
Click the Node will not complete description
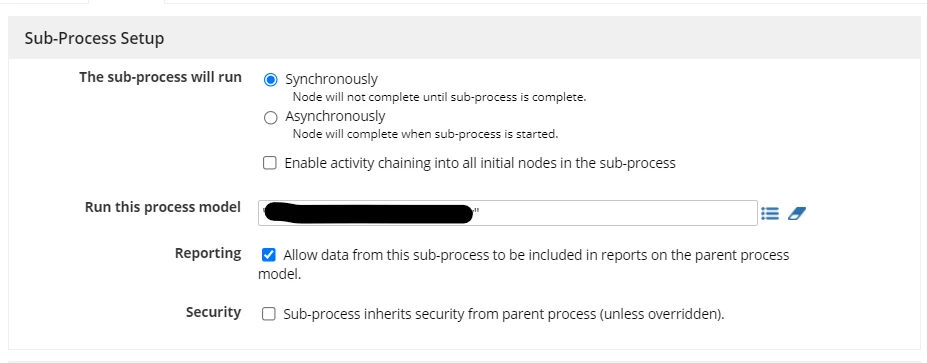click(x=439, y=97)
